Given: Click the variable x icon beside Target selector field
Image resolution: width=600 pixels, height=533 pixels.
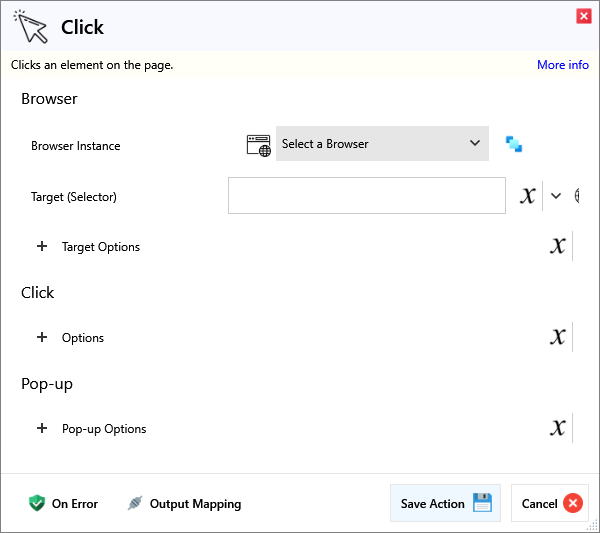Looking at the screenshot, I should pos(528,196).
